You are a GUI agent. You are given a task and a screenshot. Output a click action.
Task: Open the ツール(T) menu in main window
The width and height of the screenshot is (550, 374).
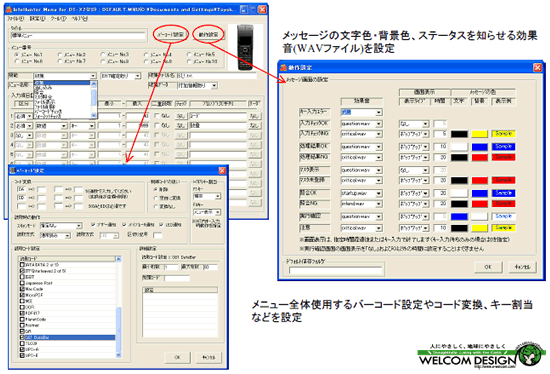click(58, 18)
